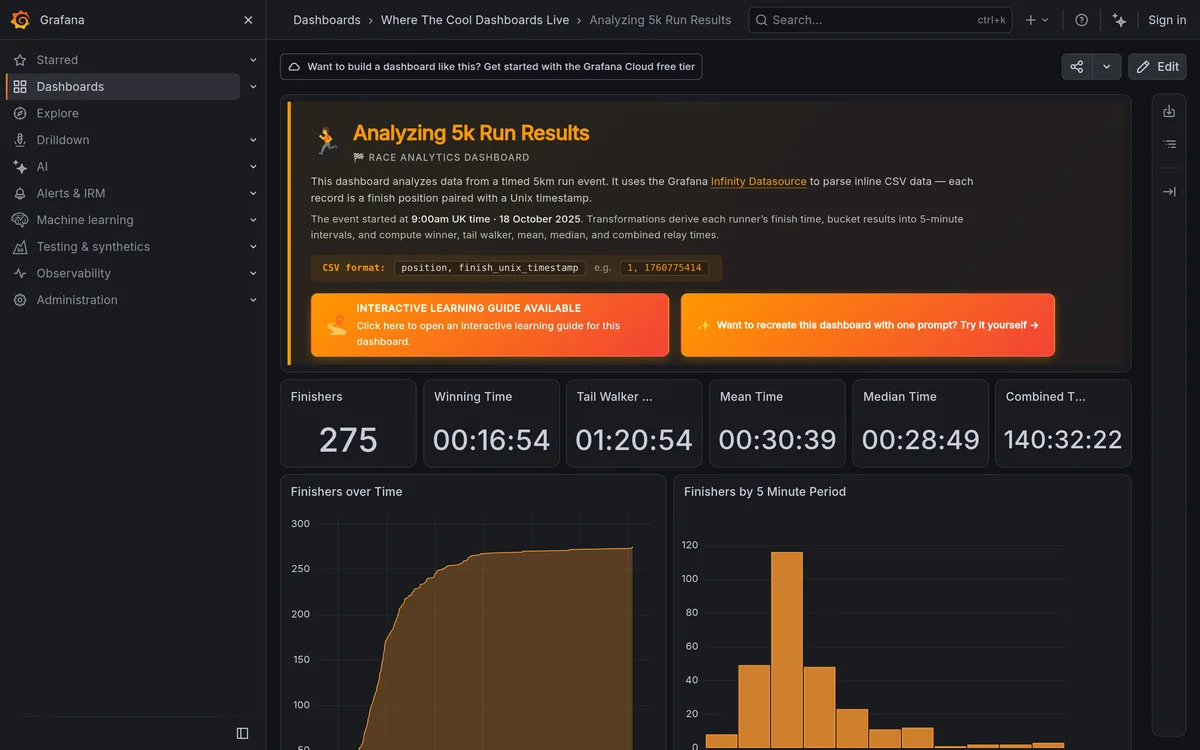Open the Starred menu item
1200x750 pixels.
(57, 60)
